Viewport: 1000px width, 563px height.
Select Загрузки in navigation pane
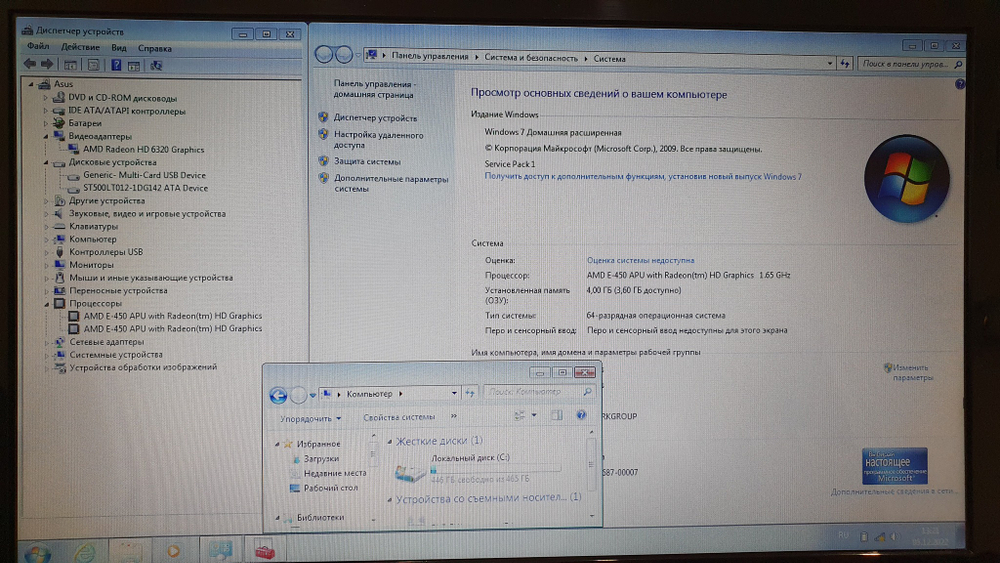tap(321, 458)
